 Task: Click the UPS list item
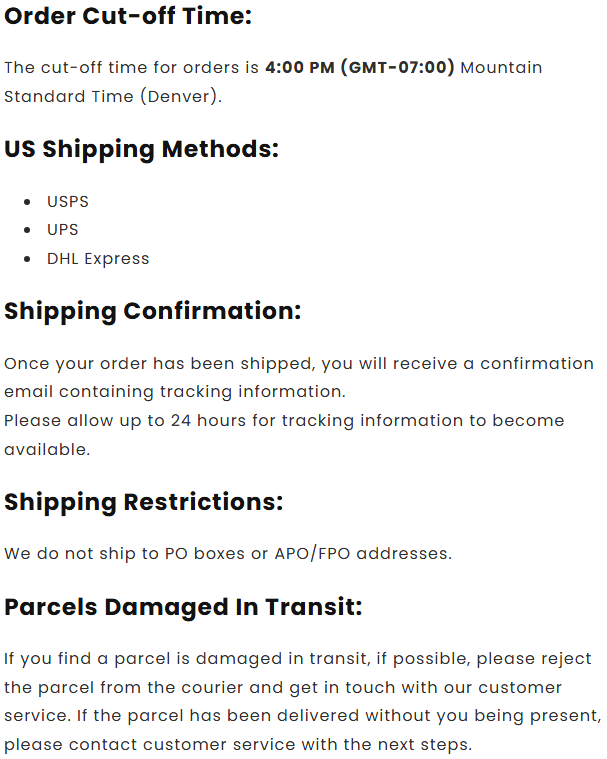tap(62, 229)
